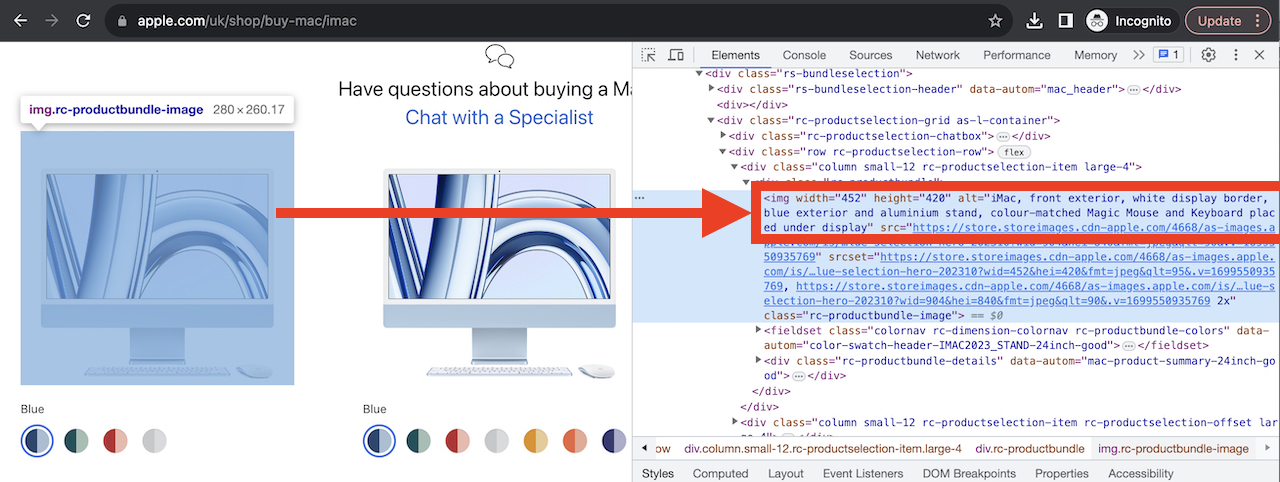Viewport: 1280px width, 482px height.
Task: Toggle the Chrome side panel icon
Action: (x=1066, y=20)
